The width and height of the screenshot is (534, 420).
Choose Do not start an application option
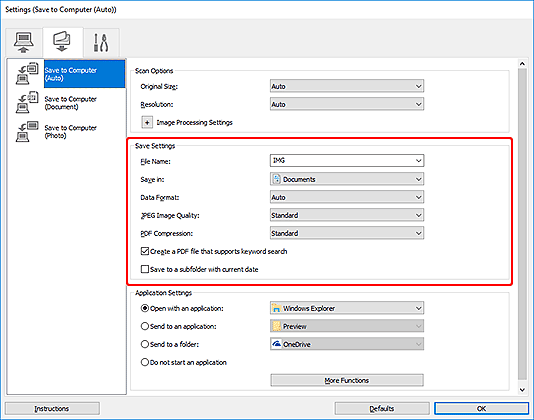tap(145, 362)
